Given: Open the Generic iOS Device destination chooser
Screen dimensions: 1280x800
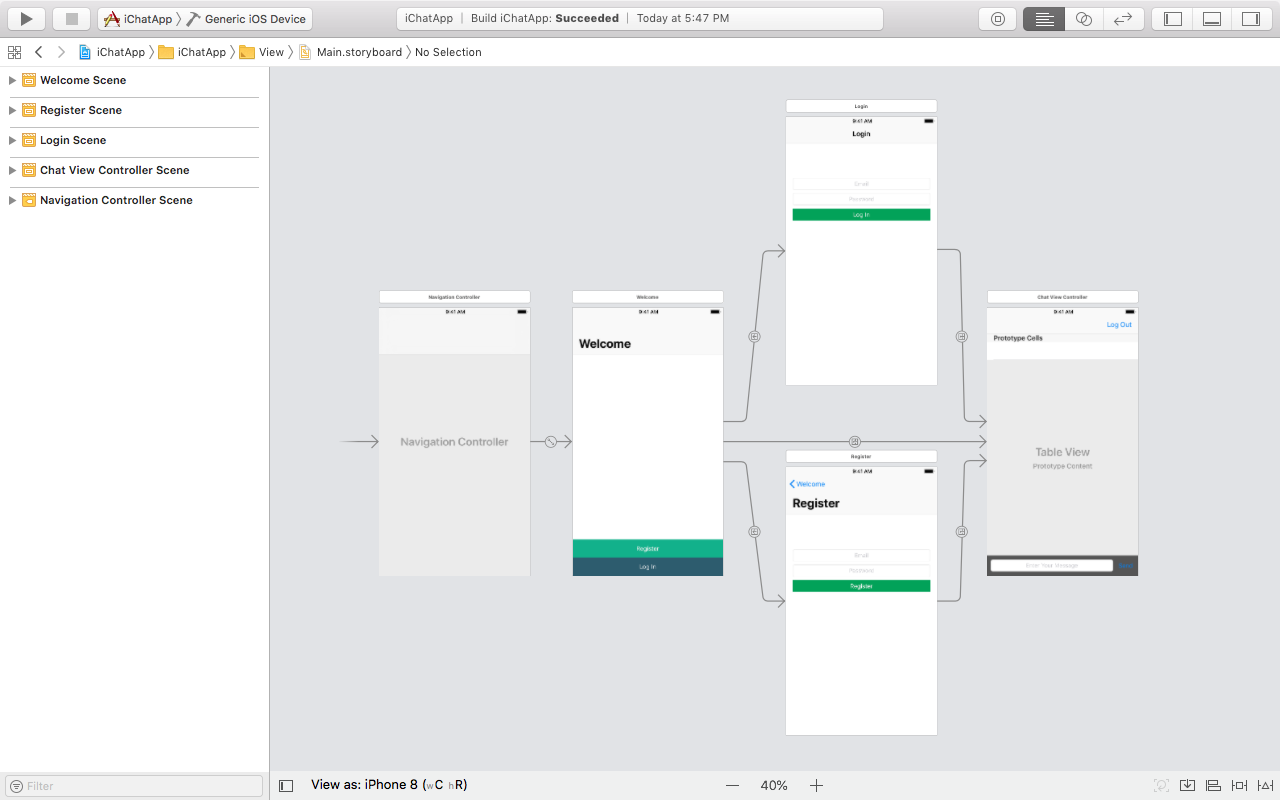Looking at the screenshot, I should pyautogui.click(x=246, y=18).
